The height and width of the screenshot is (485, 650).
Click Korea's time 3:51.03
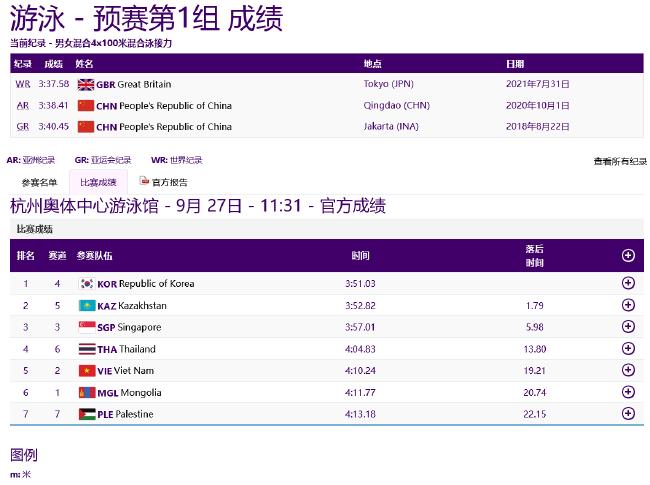pyautogui.click(x=360, y=284)
